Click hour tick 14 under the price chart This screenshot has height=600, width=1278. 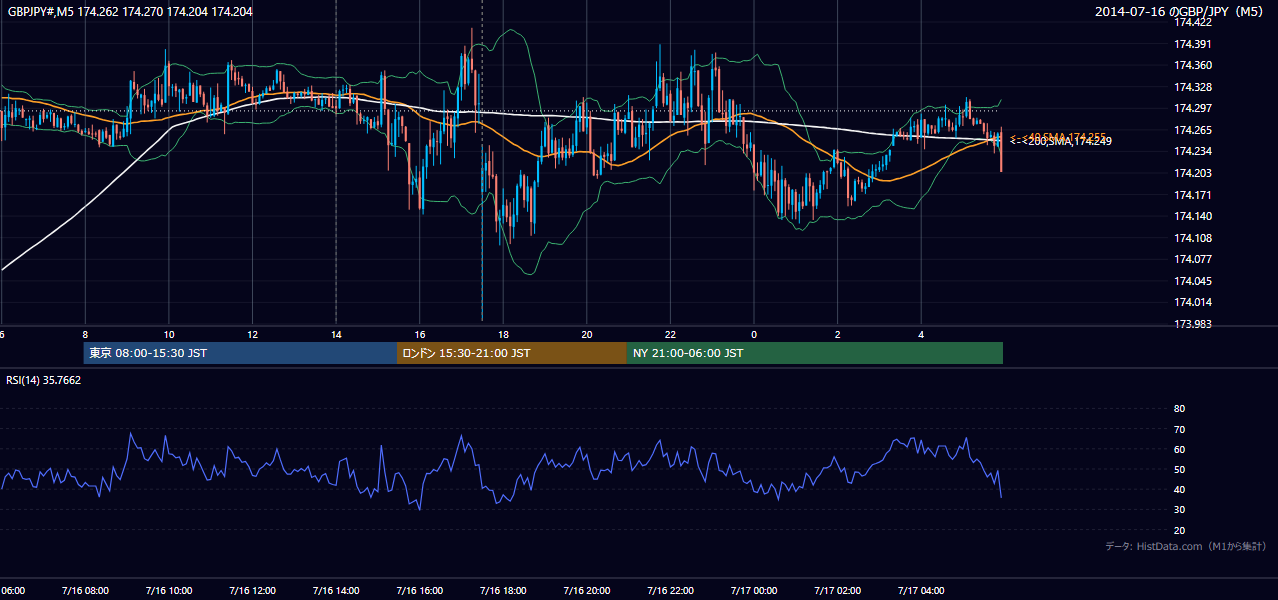click(336, 335)
